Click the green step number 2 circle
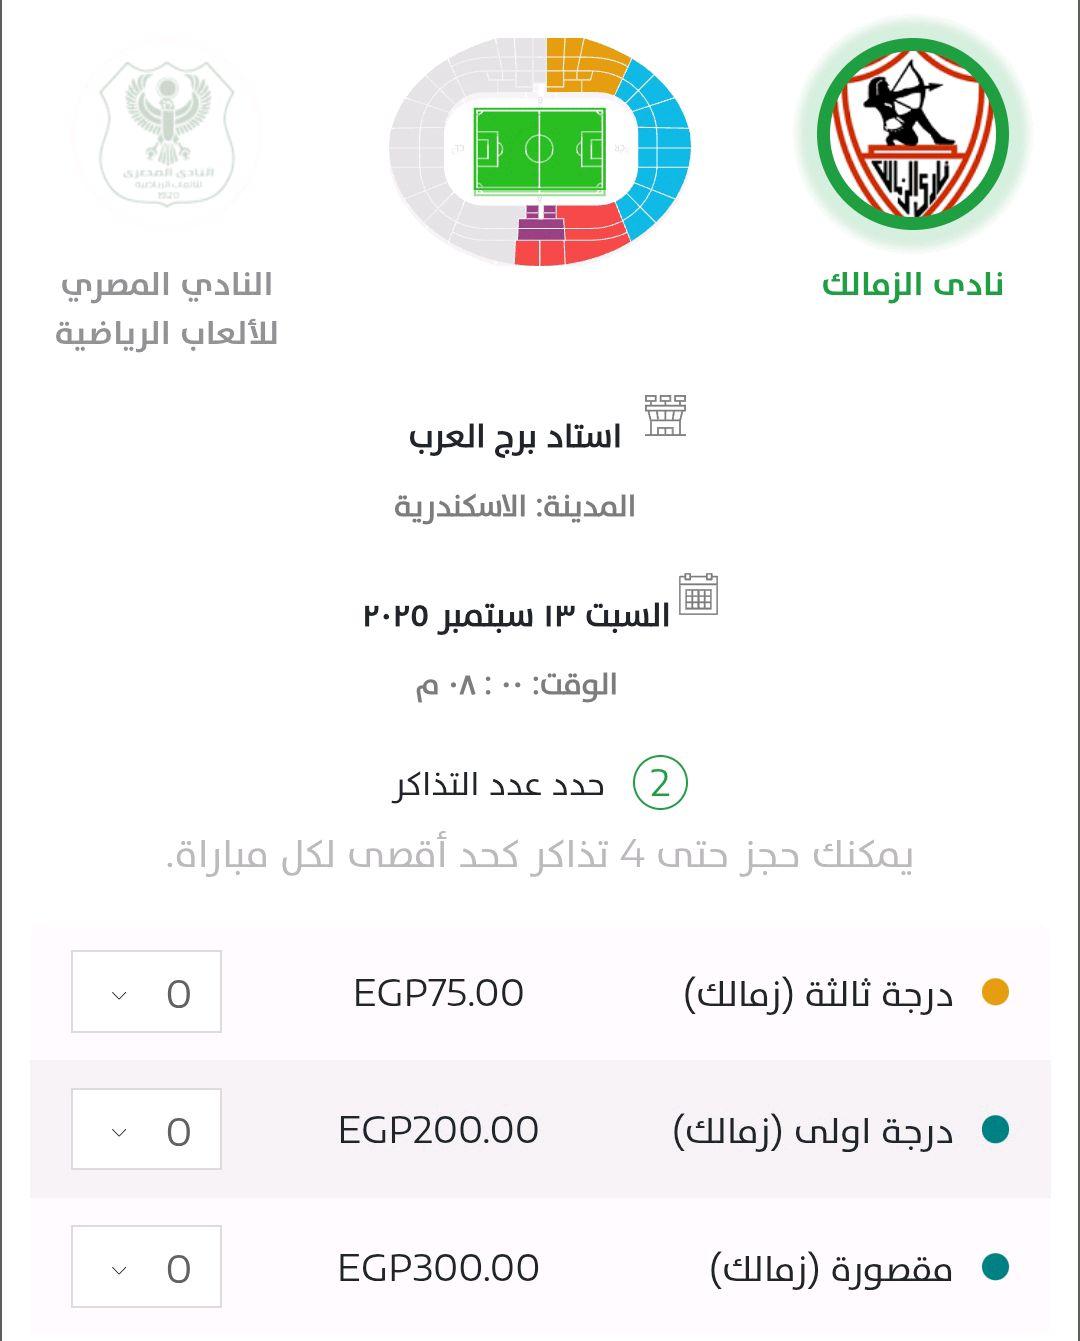 click(x=660, y=783)
